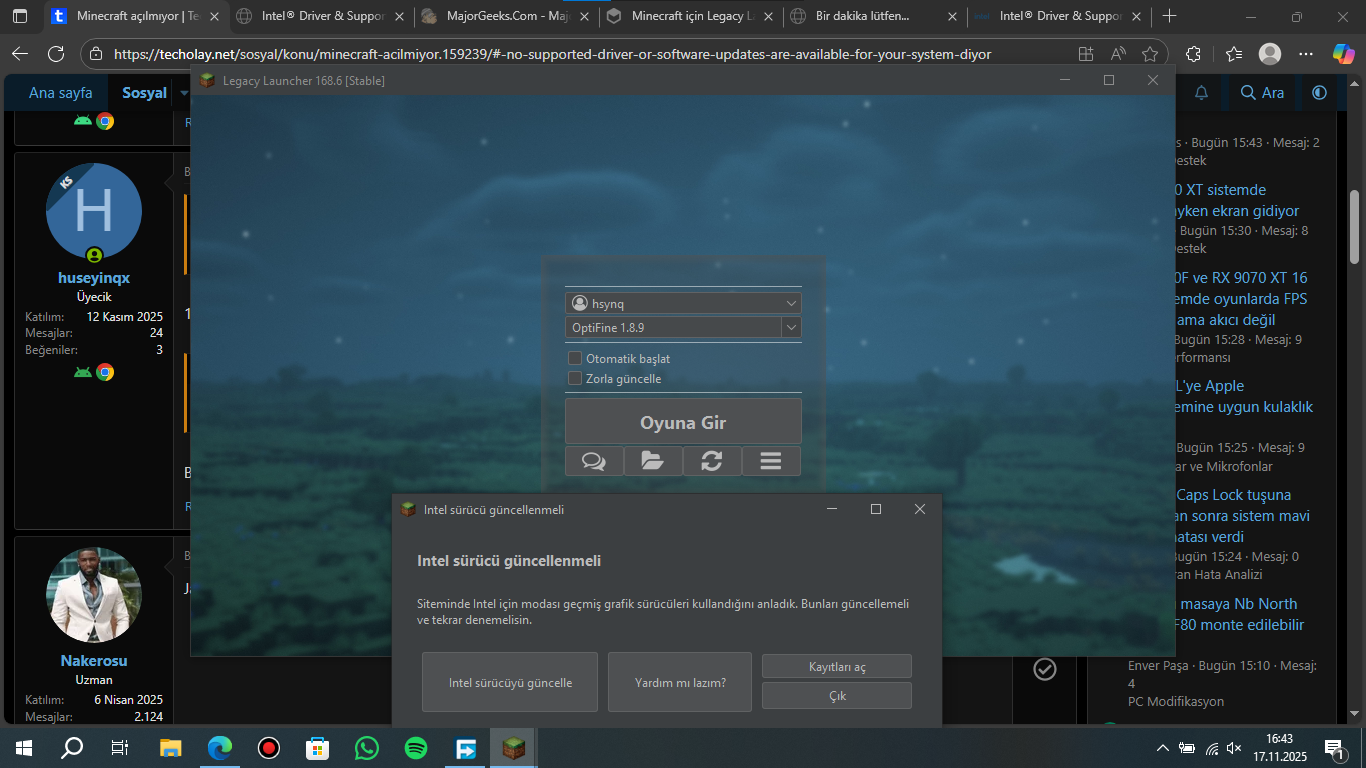The image size is (1366, 768).
Task: Open a new browser tab with plus
Action: [x=1170, y=16]
